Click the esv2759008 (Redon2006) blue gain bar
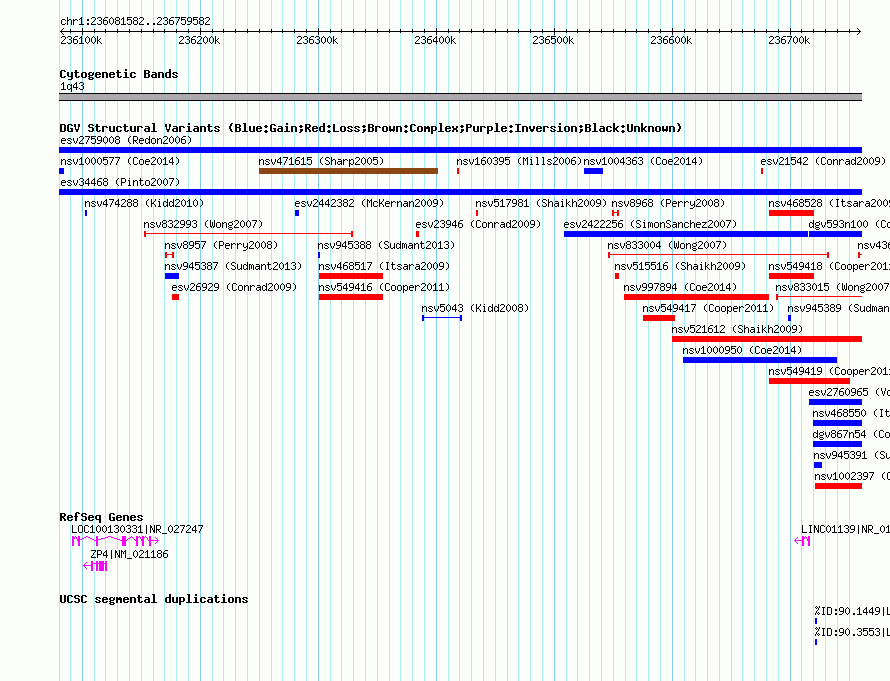Screen dimensions: 890x681 click(x=460, y=150)
